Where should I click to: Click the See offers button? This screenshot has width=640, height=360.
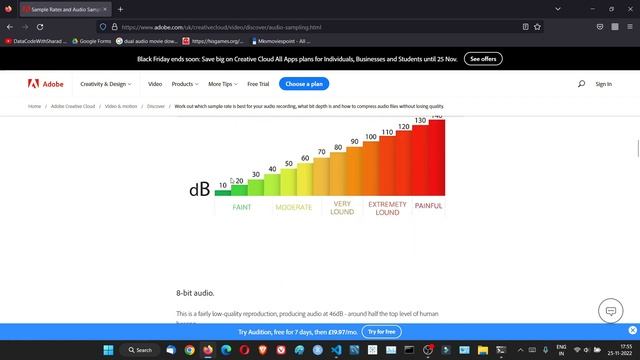483,59
